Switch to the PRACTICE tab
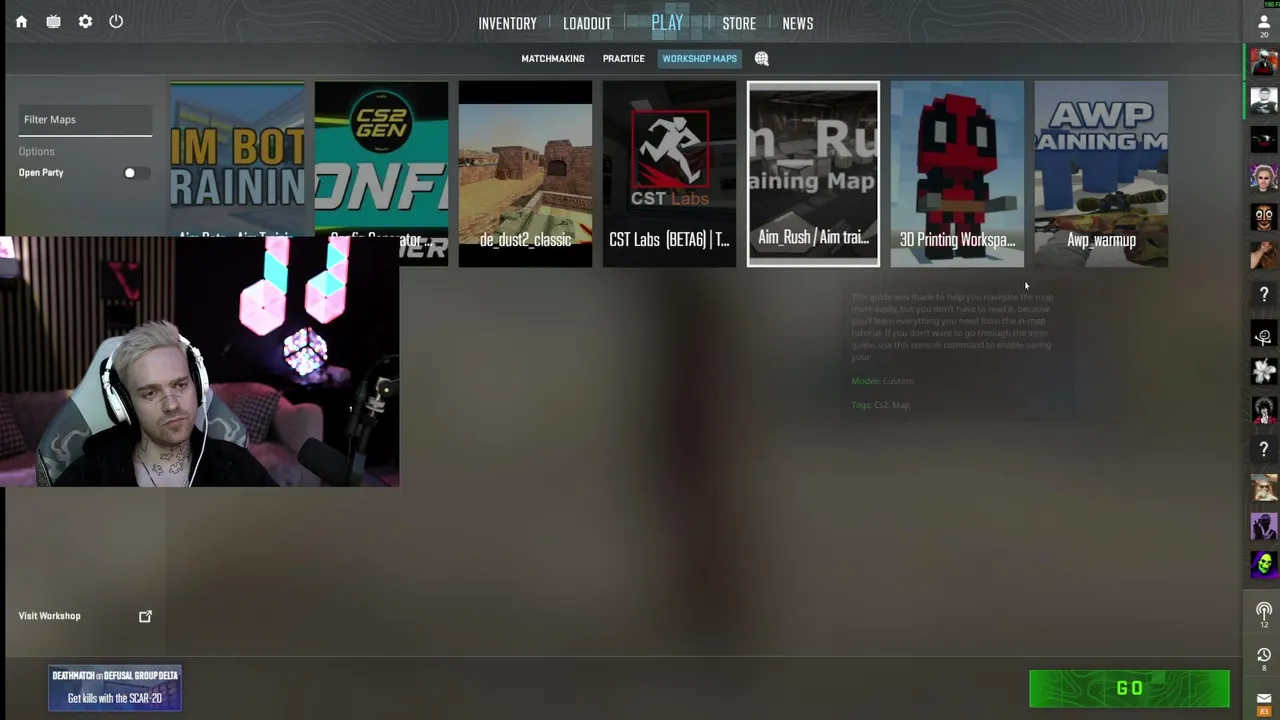The image size is (1280, 720). point(623,59)
